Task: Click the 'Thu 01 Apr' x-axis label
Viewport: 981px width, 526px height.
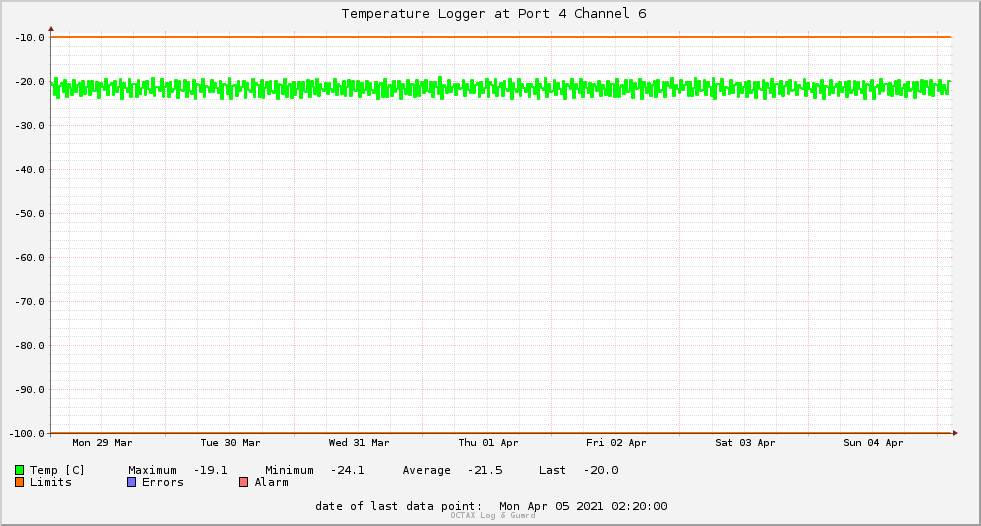Action: coord(488,443)
